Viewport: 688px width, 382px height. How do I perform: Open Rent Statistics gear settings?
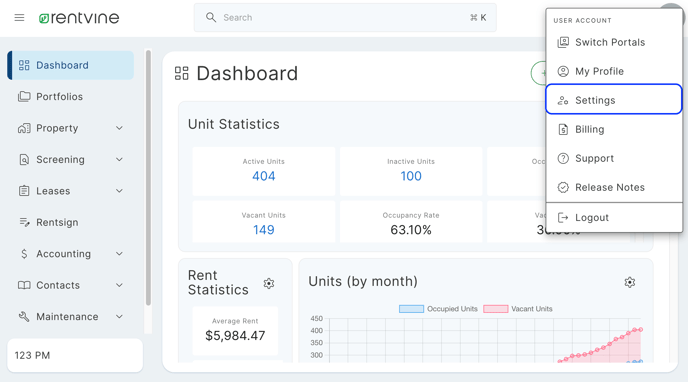269,283
